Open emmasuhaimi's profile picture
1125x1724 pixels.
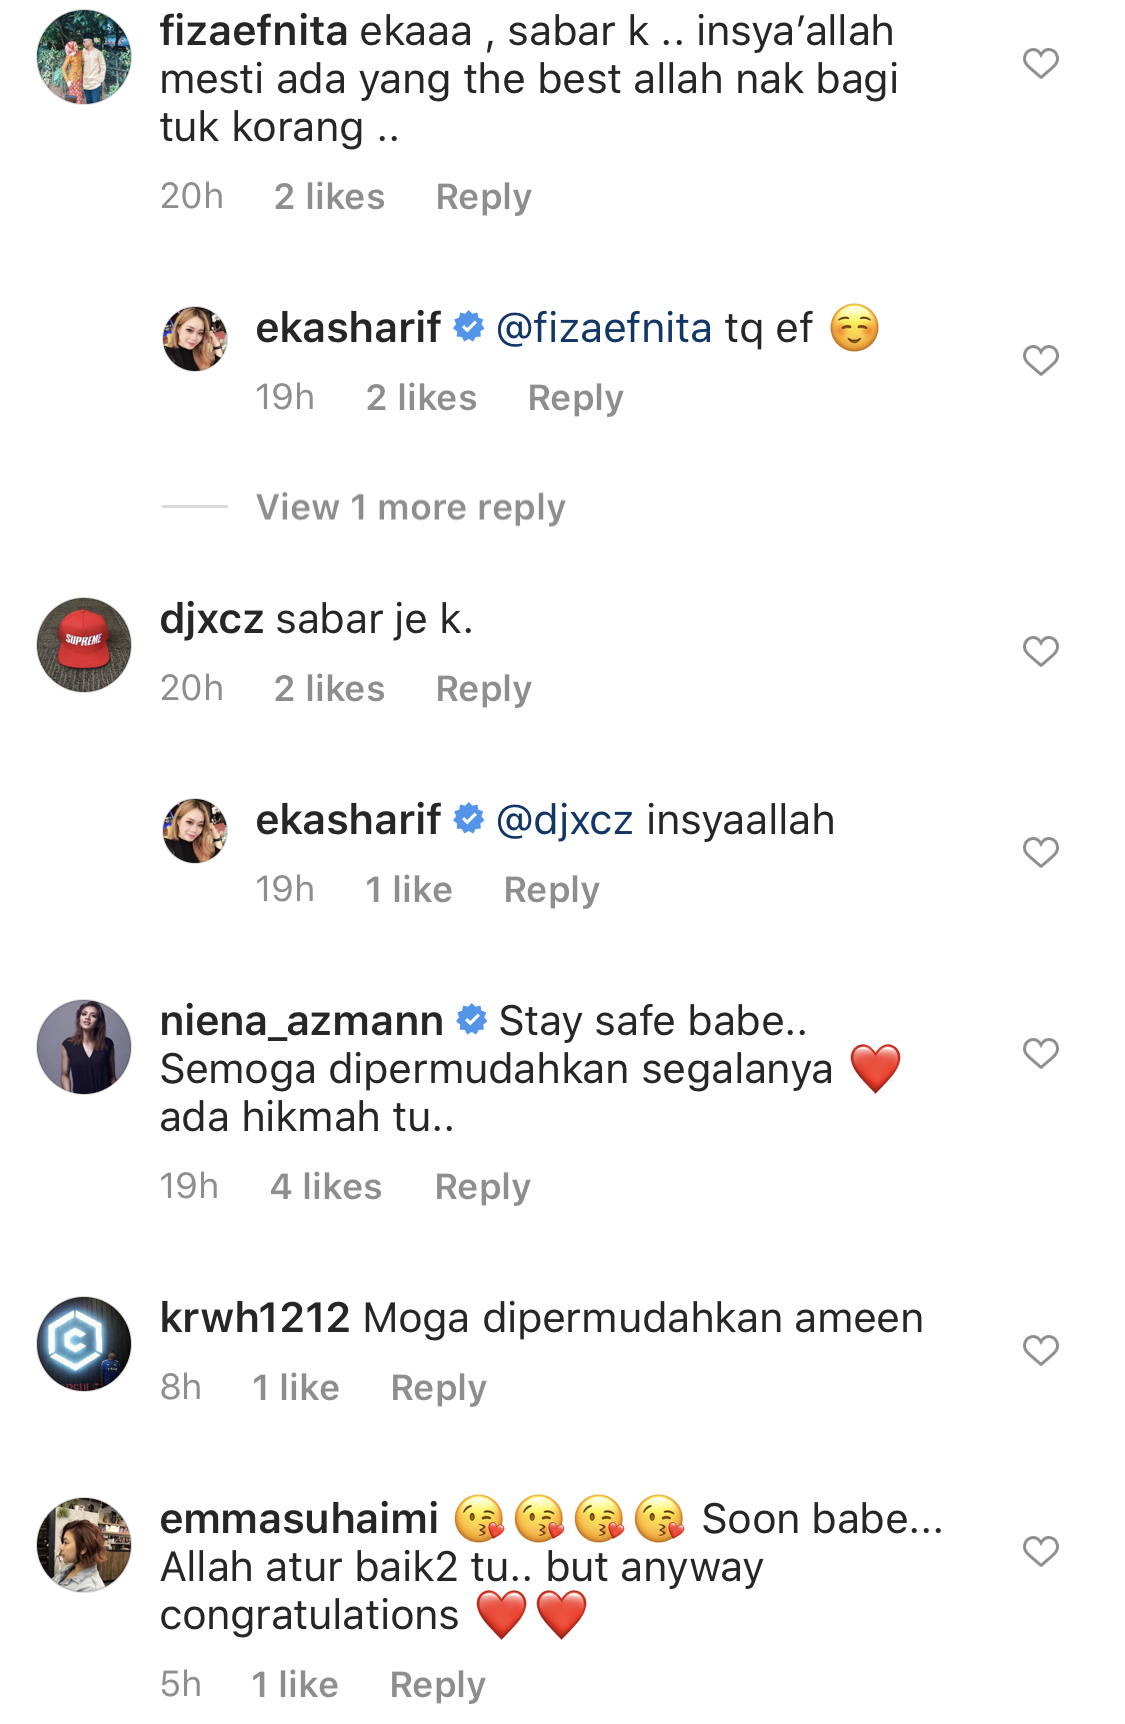(x=84, y=1544)
